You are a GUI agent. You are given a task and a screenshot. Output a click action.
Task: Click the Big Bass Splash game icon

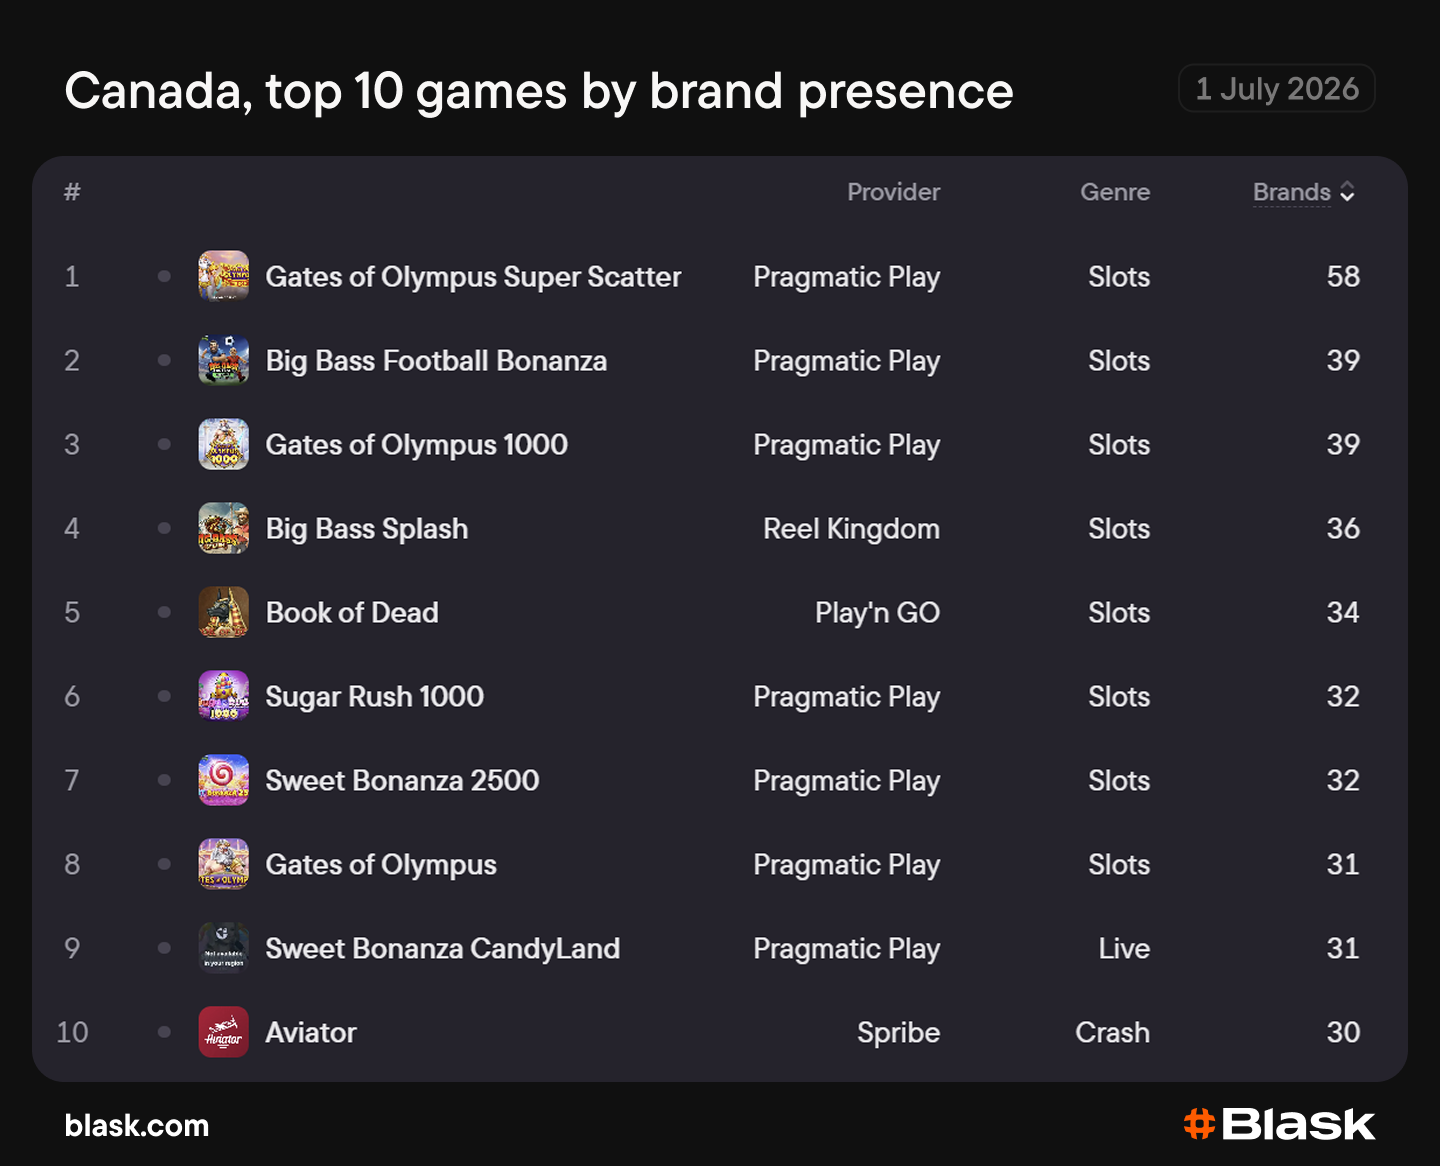224,528
